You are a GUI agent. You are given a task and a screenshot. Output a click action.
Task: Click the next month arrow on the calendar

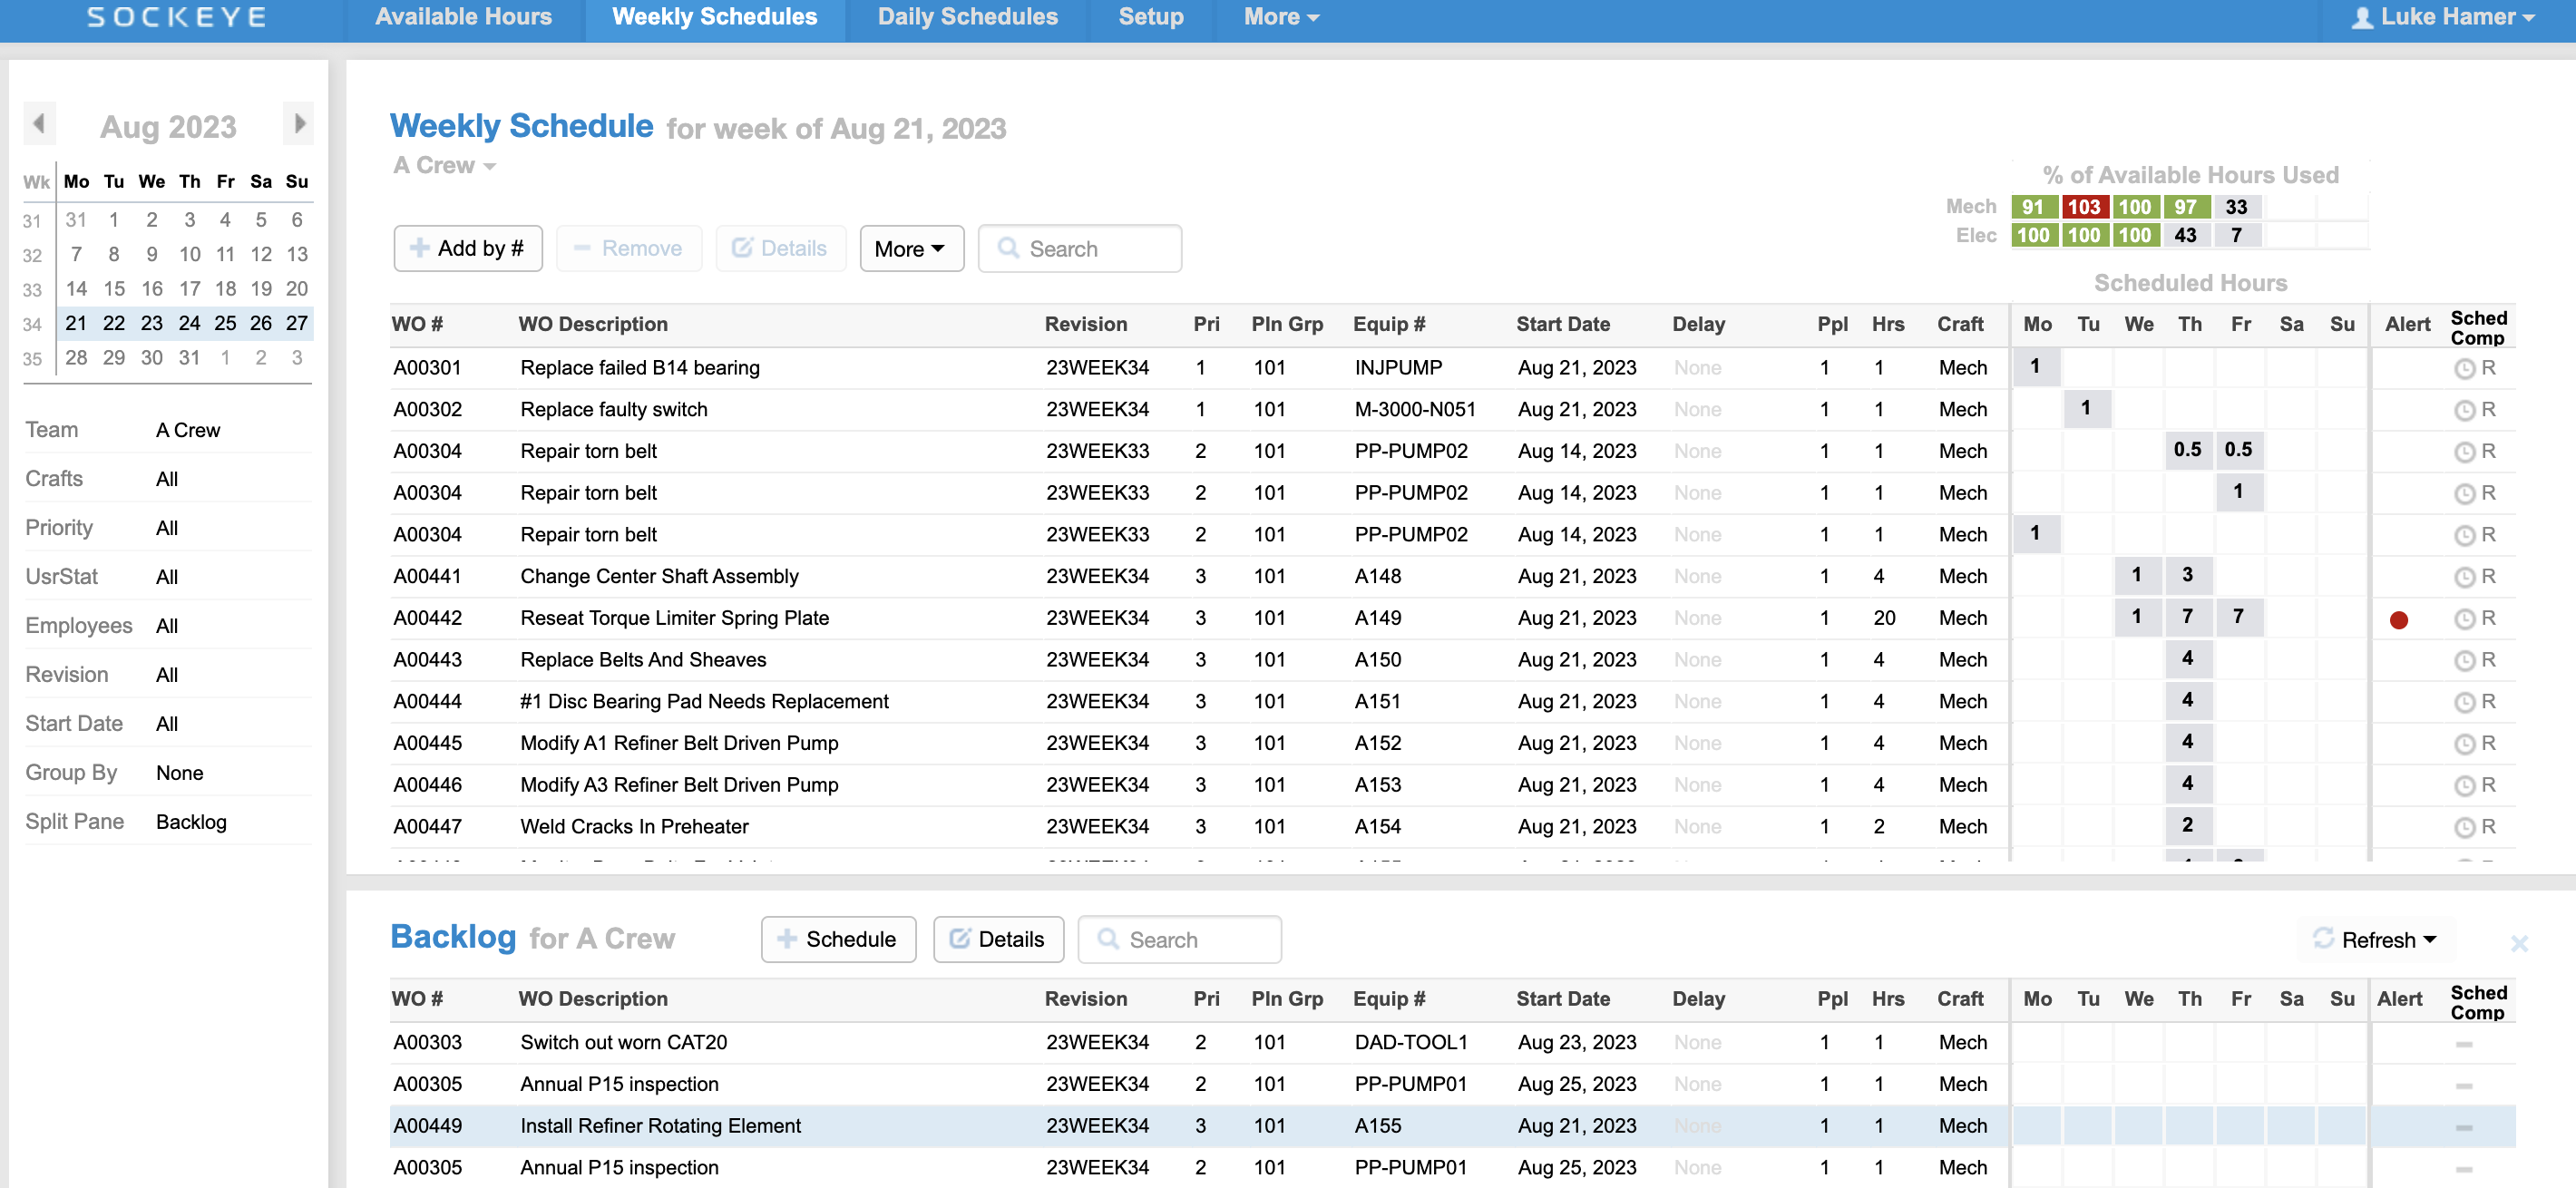point(299,123)
